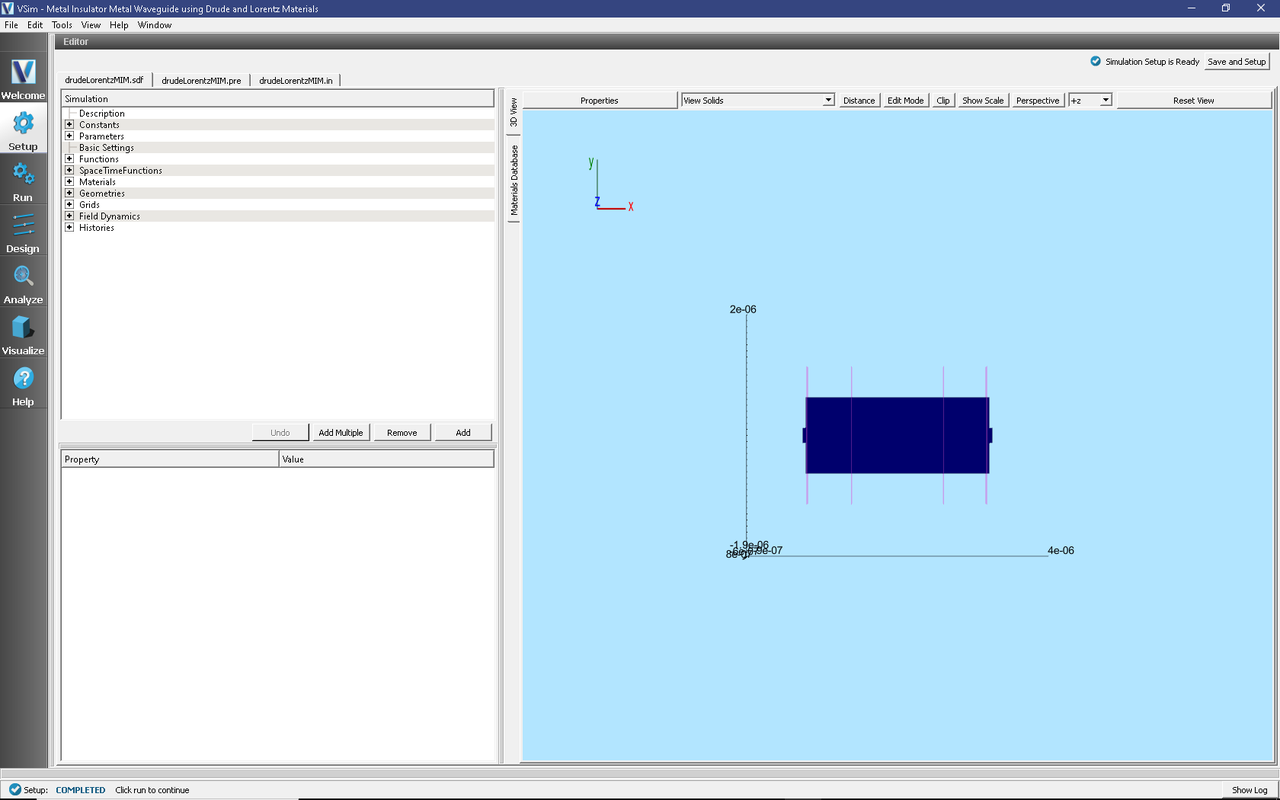Image resolution: width=1280 pixels, height=800 pixels.
Task: Select the Materials Database side tab
Action: pos(514,180)
